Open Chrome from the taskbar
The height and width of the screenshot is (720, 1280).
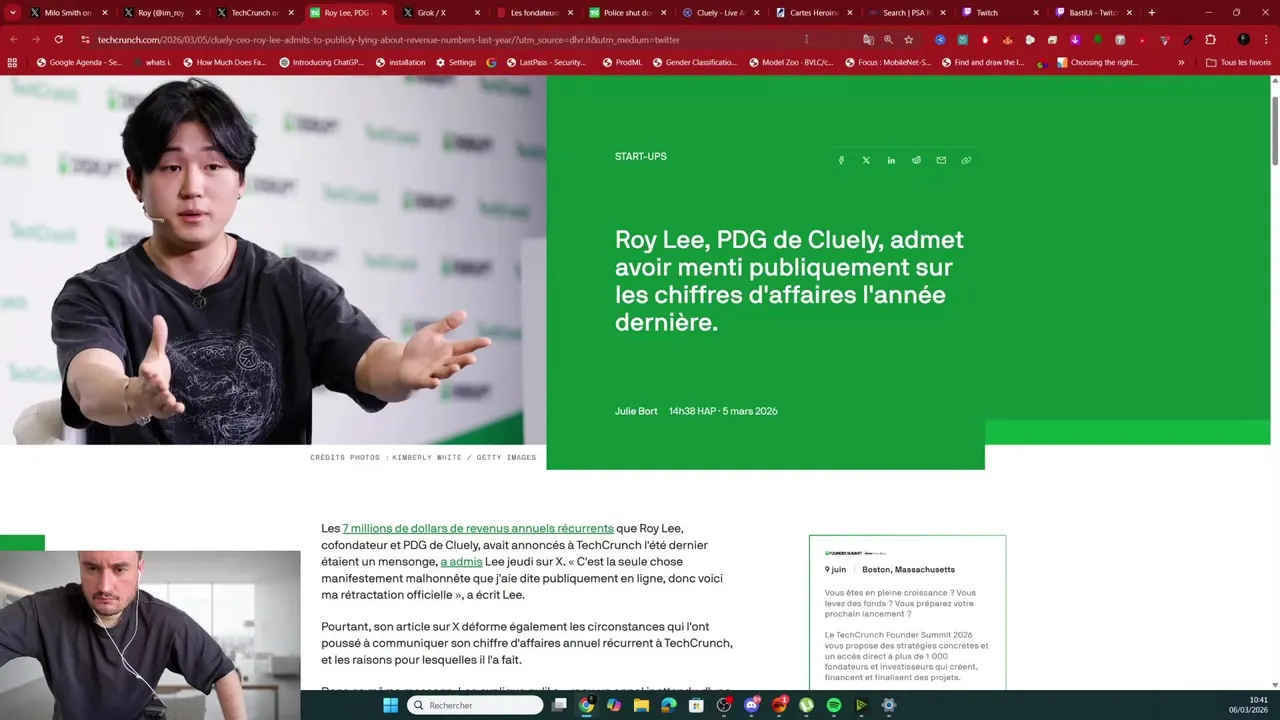coord(586,705)
